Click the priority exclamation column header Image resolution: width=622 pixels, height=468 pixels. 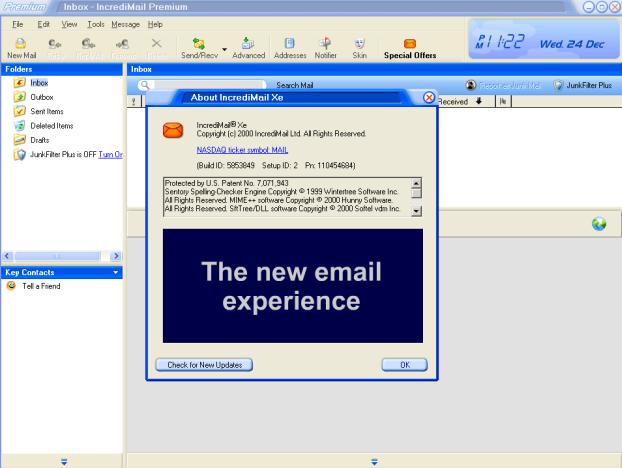pos(134,102)
